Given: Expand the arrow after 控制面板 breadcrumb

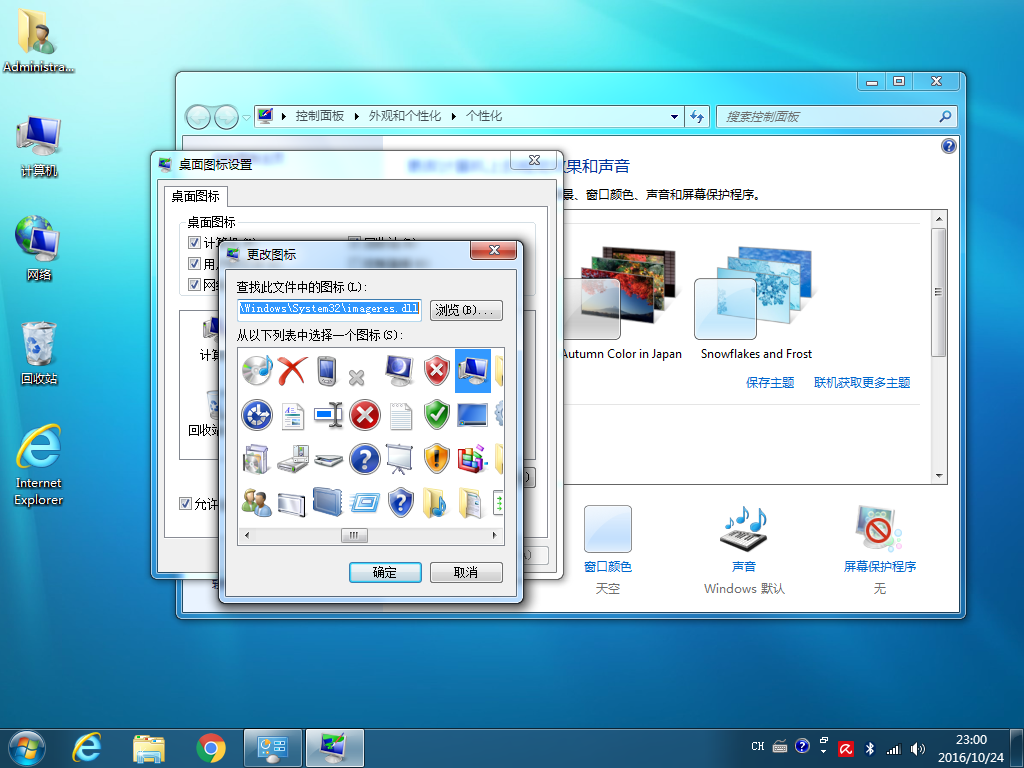Looking at the screenshot, I should (x=357, y=116).
